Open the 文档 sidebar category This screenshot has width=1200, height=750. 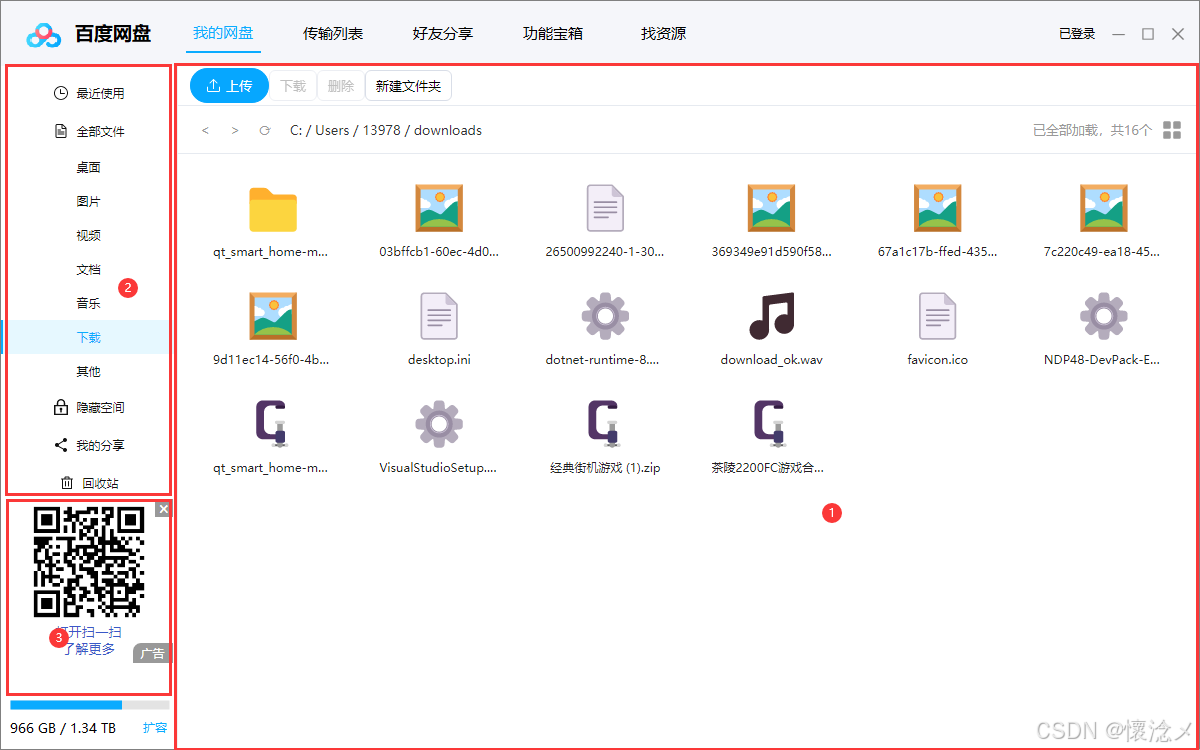[x=88, y=270]
